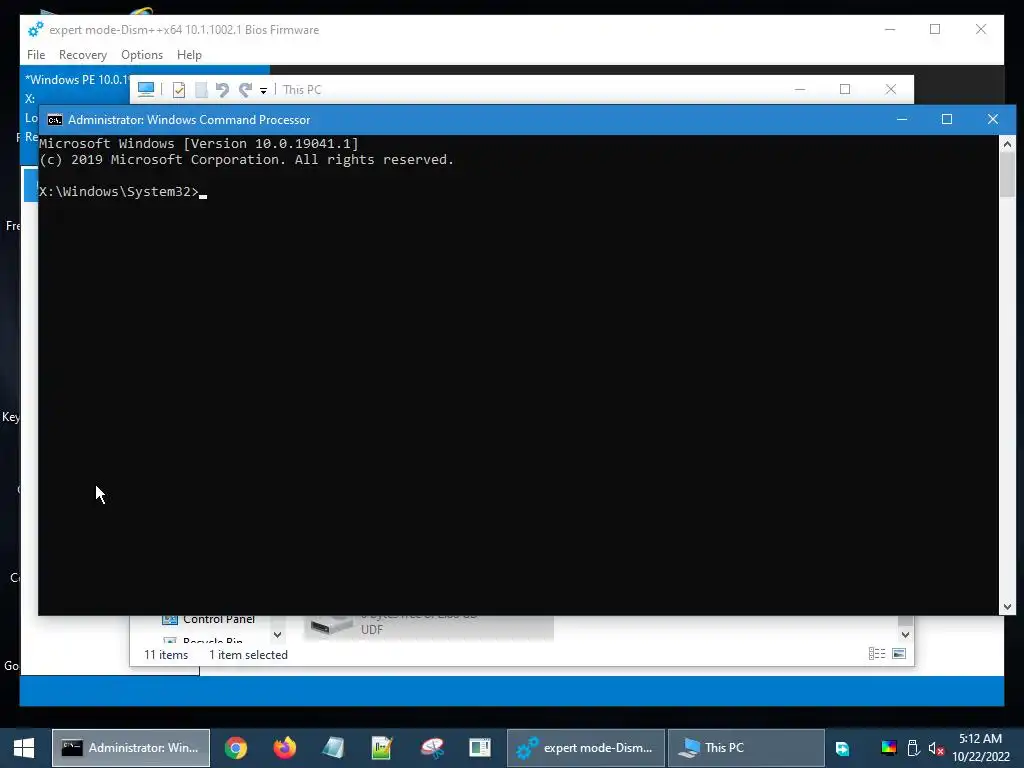Click '11 items' status bar text
The image size is (1024, 768).
click(166, 655)
